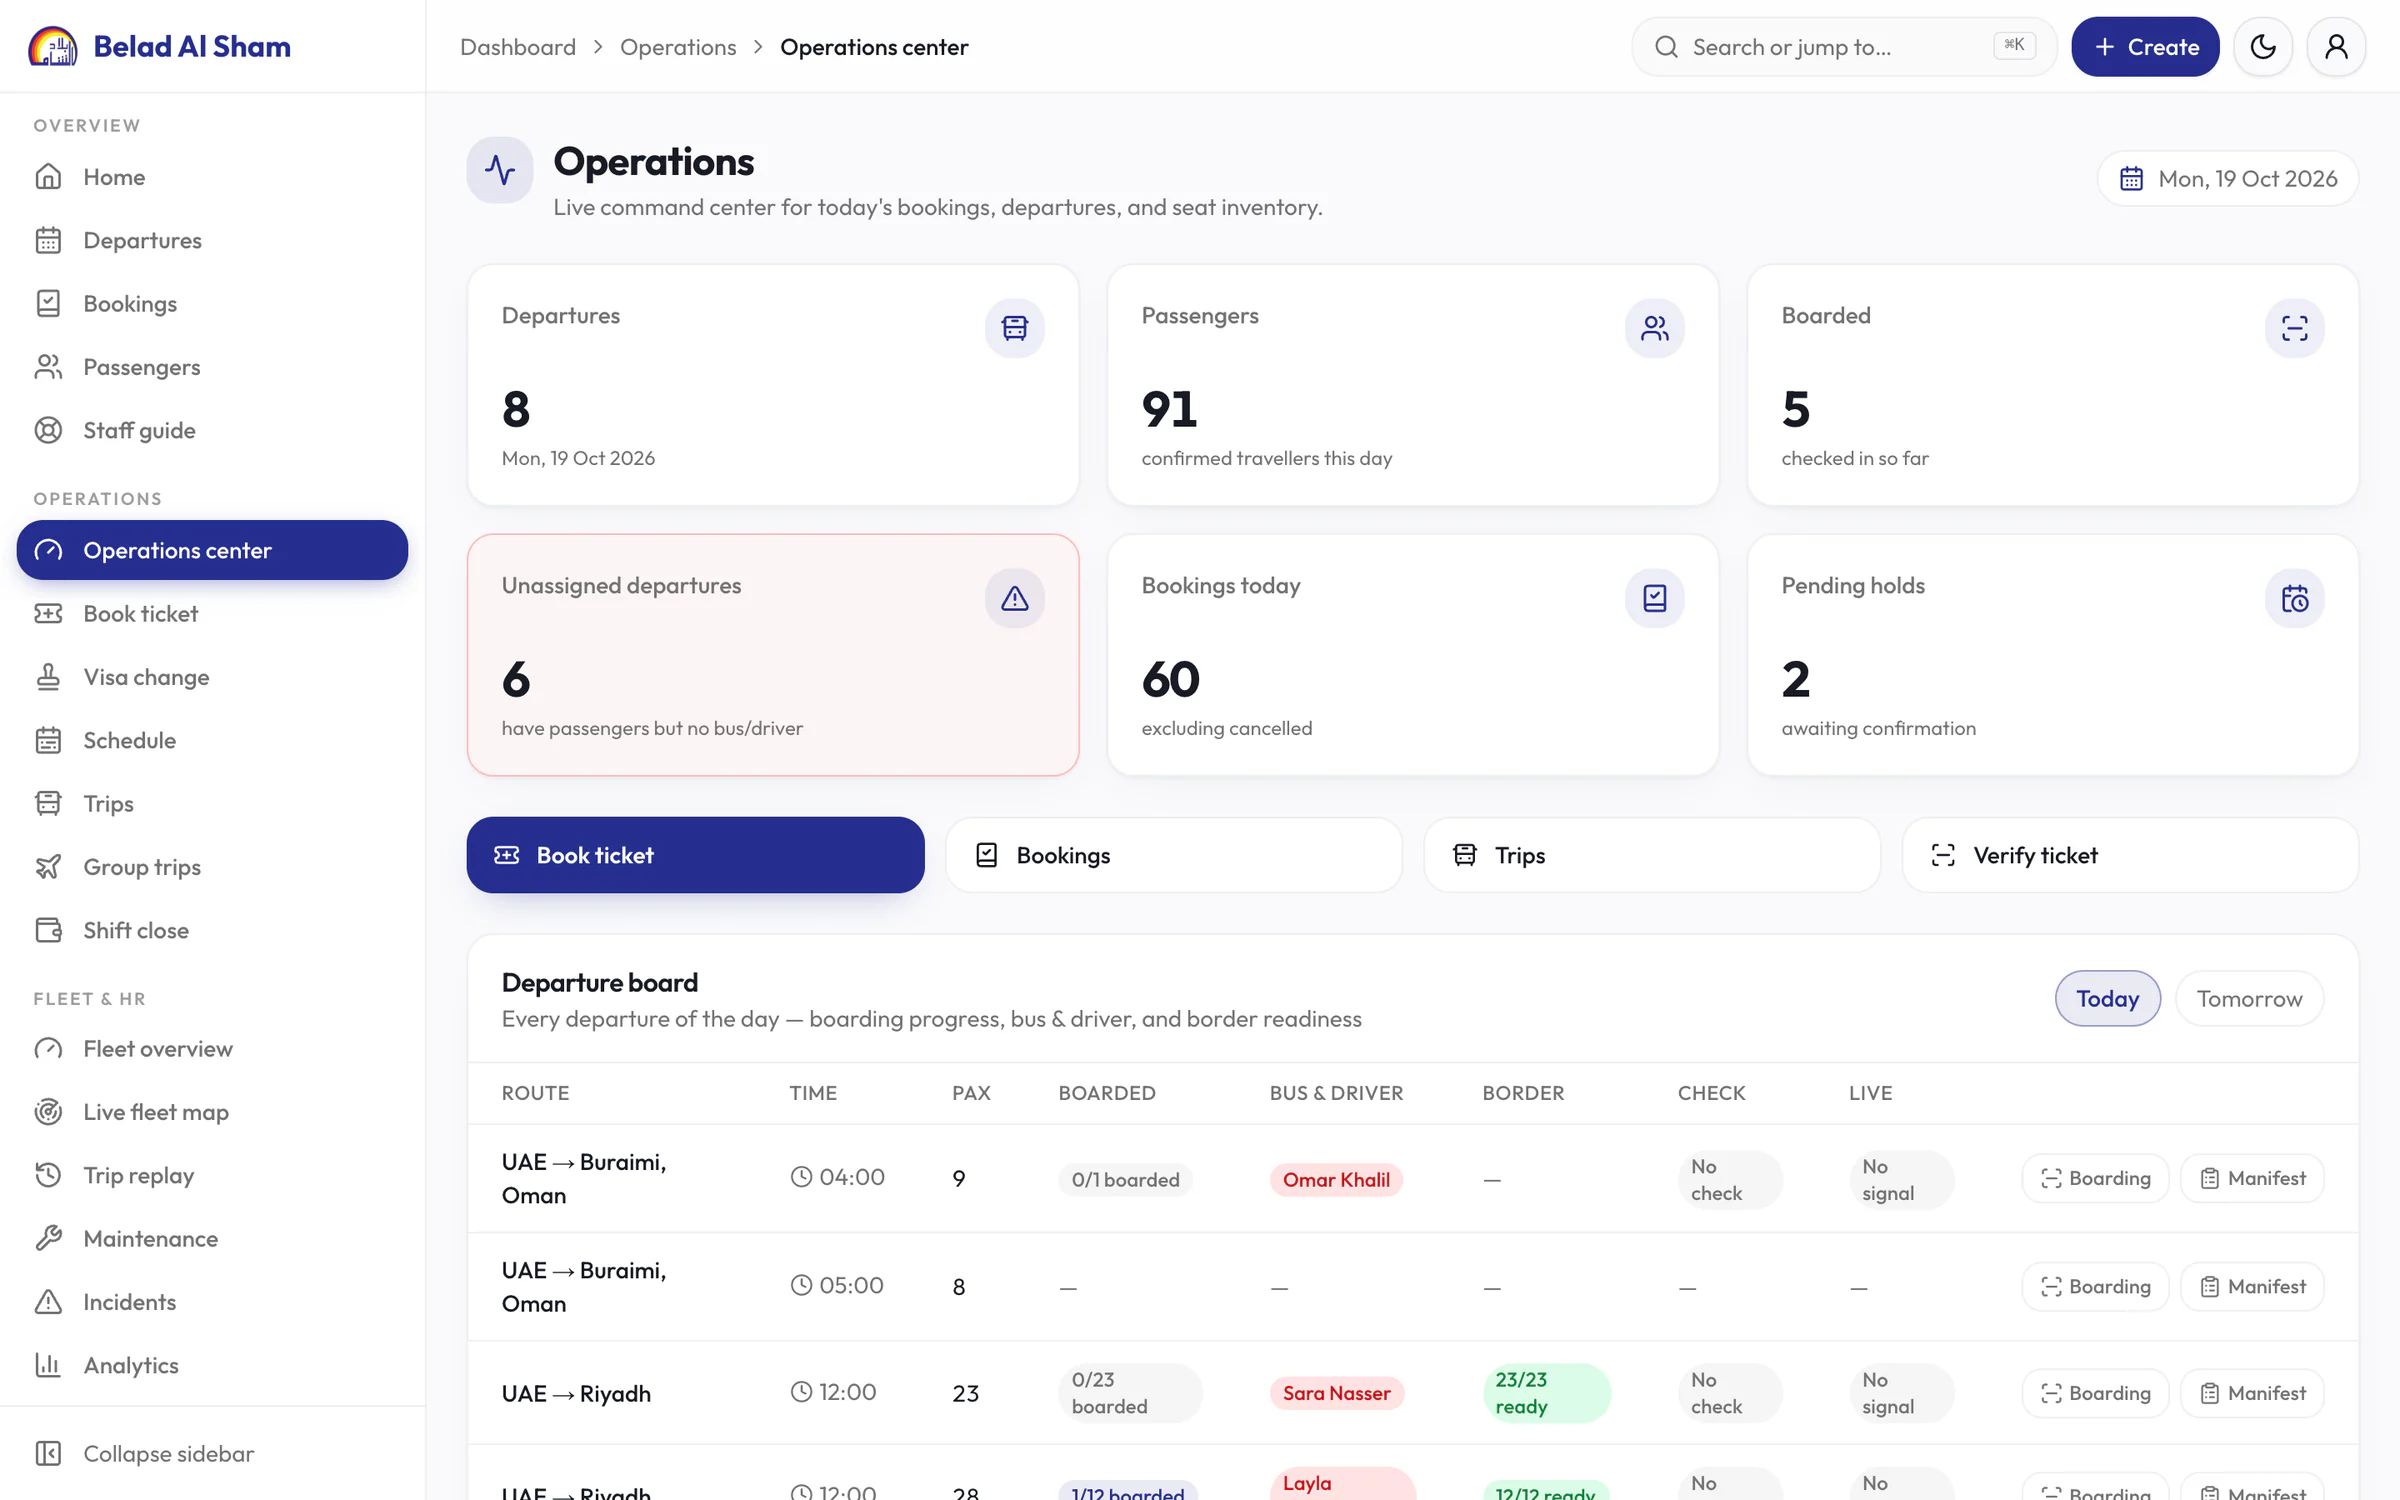Open the Verify ticket action

[2130, 855]
